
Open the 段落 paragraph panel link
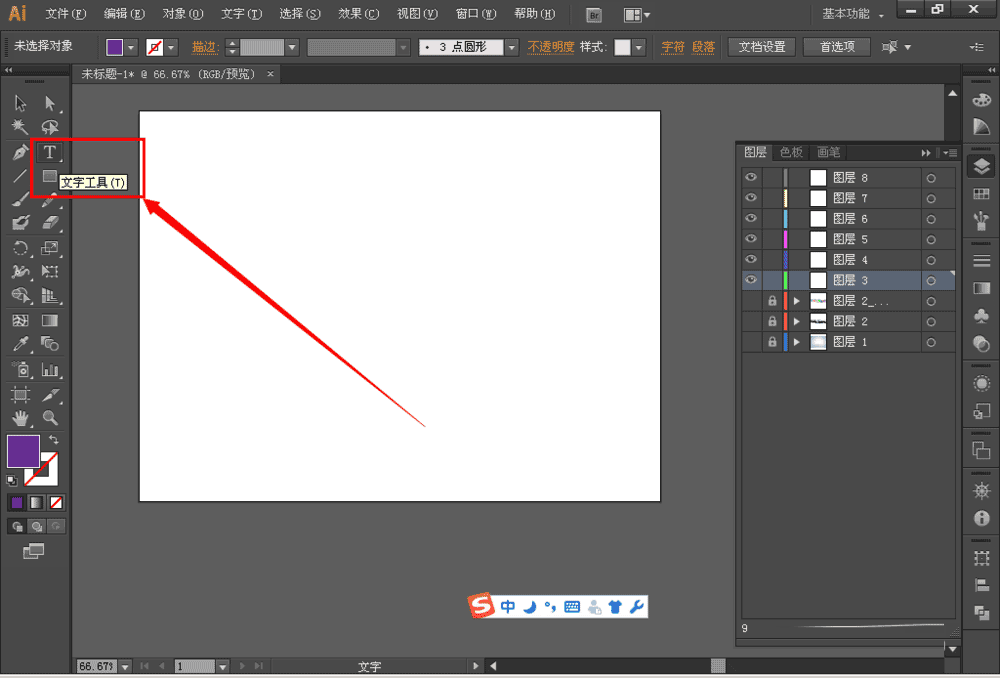703,47
